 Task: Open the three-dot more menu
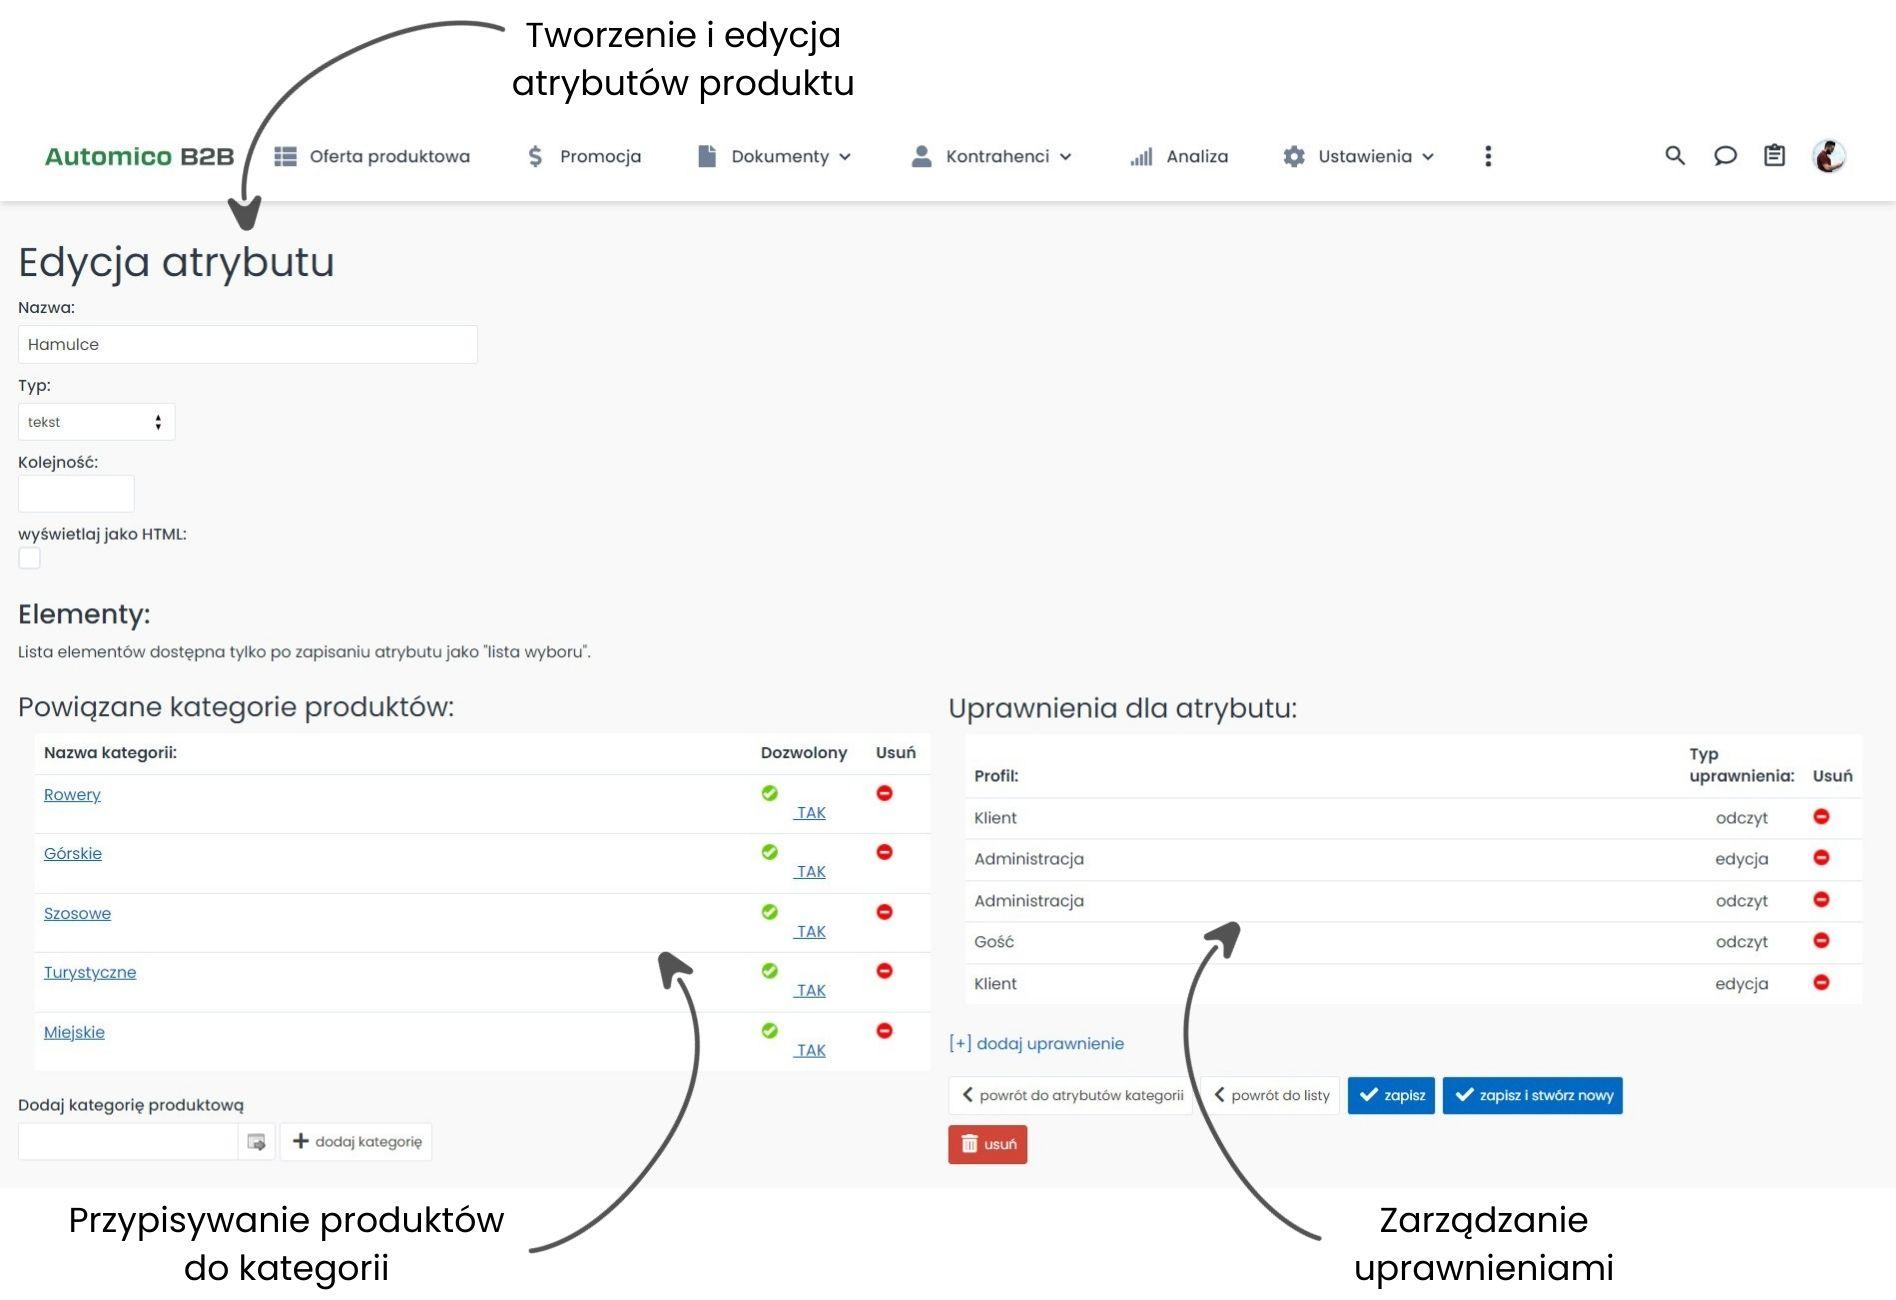coord(1488,156)
